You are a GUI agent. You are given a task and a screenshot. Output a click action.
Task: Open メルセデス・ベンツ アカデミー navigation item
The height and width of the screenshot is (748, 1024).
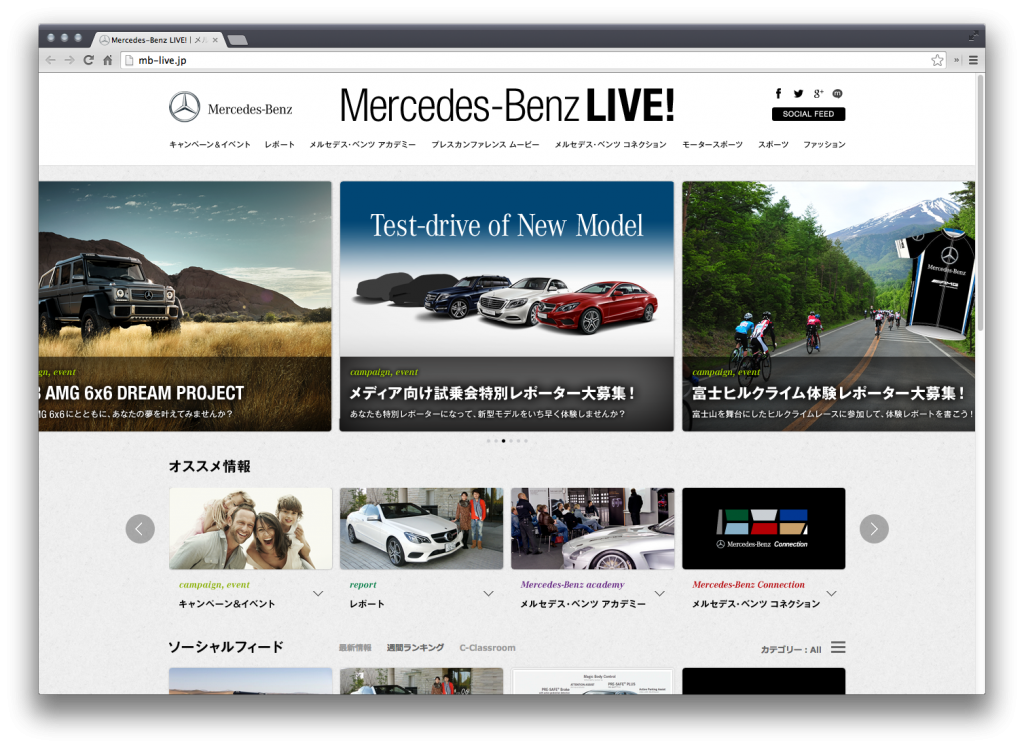tap(362, 144)
